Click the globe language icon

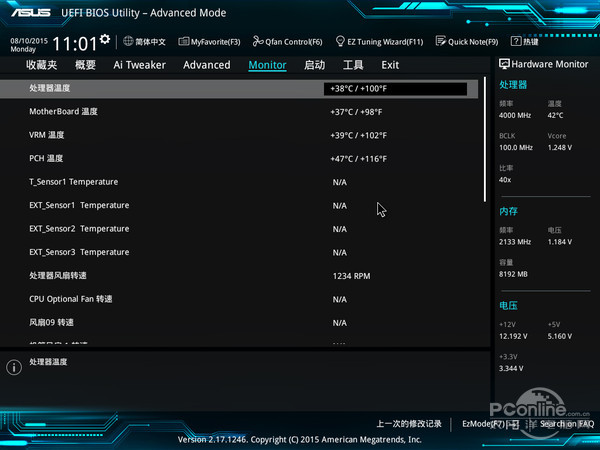coord(128,41)
